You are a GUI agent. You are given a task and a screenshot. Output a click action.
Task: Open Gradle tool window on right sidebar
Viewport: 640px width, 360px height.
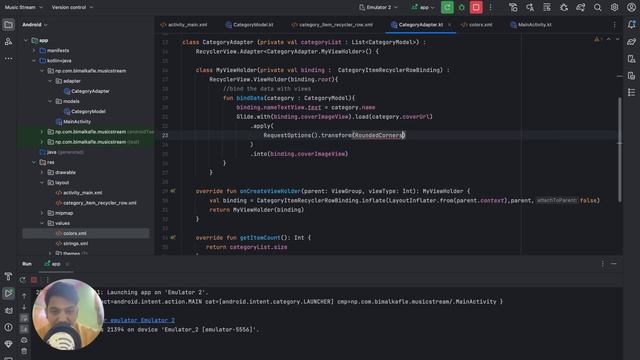pos(631,42)
